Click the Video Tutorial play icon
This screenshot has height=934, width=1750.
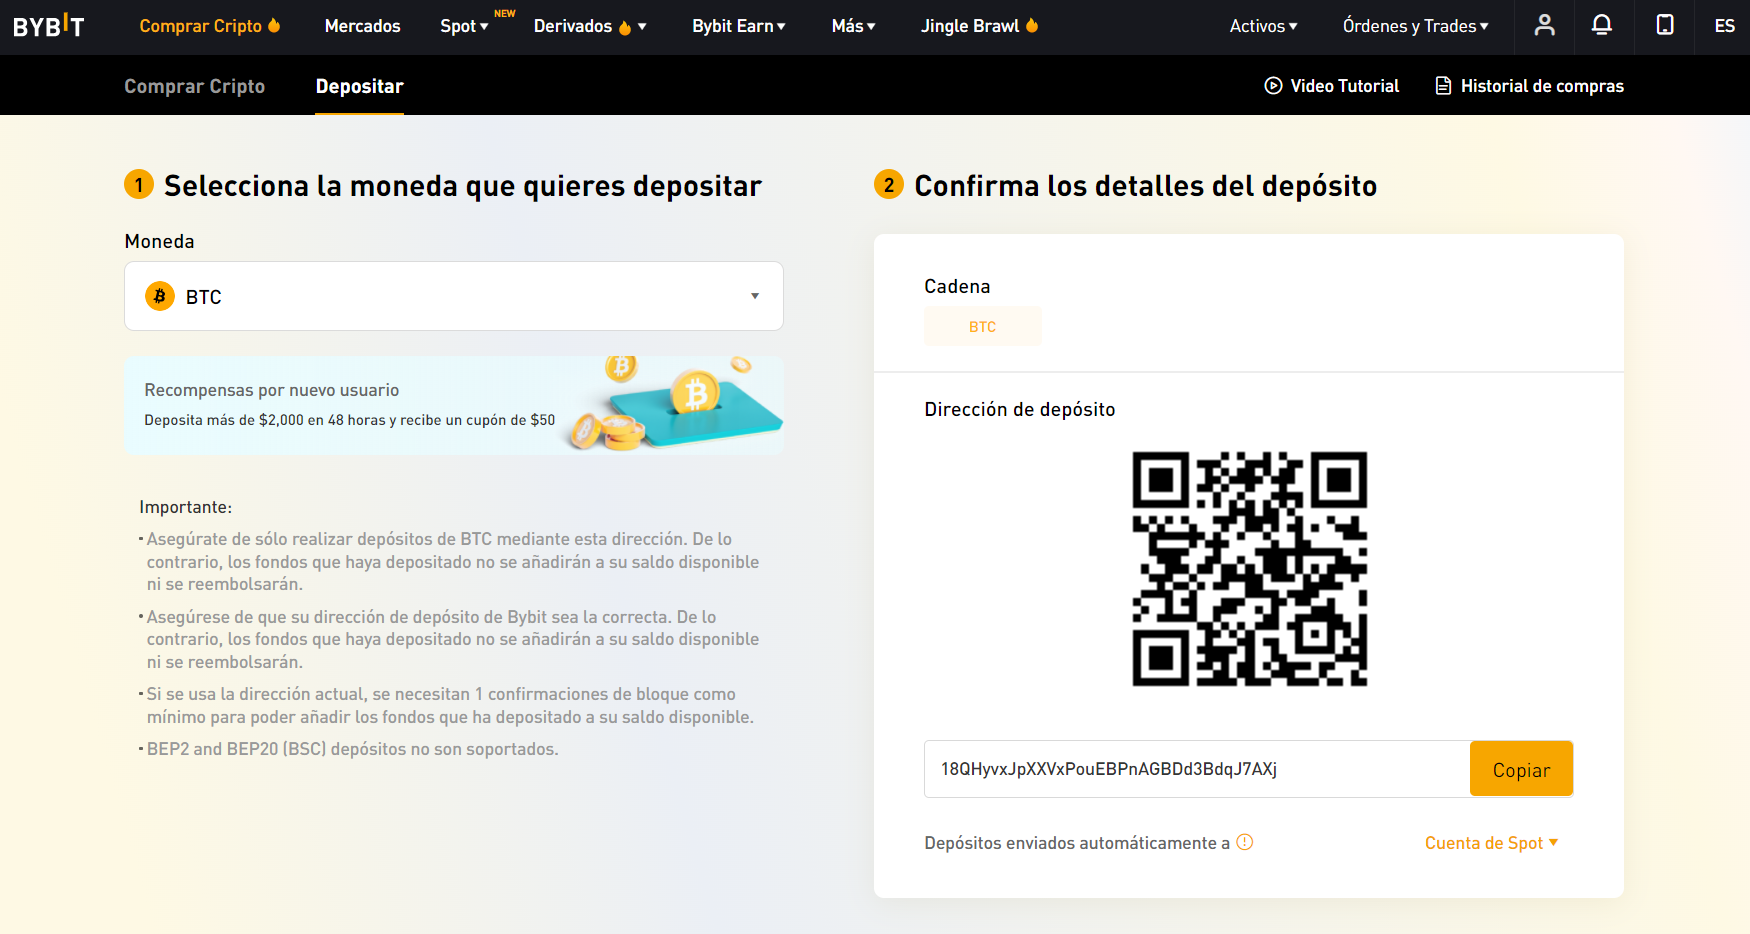pyautogui.click(x=1273, y=86)
